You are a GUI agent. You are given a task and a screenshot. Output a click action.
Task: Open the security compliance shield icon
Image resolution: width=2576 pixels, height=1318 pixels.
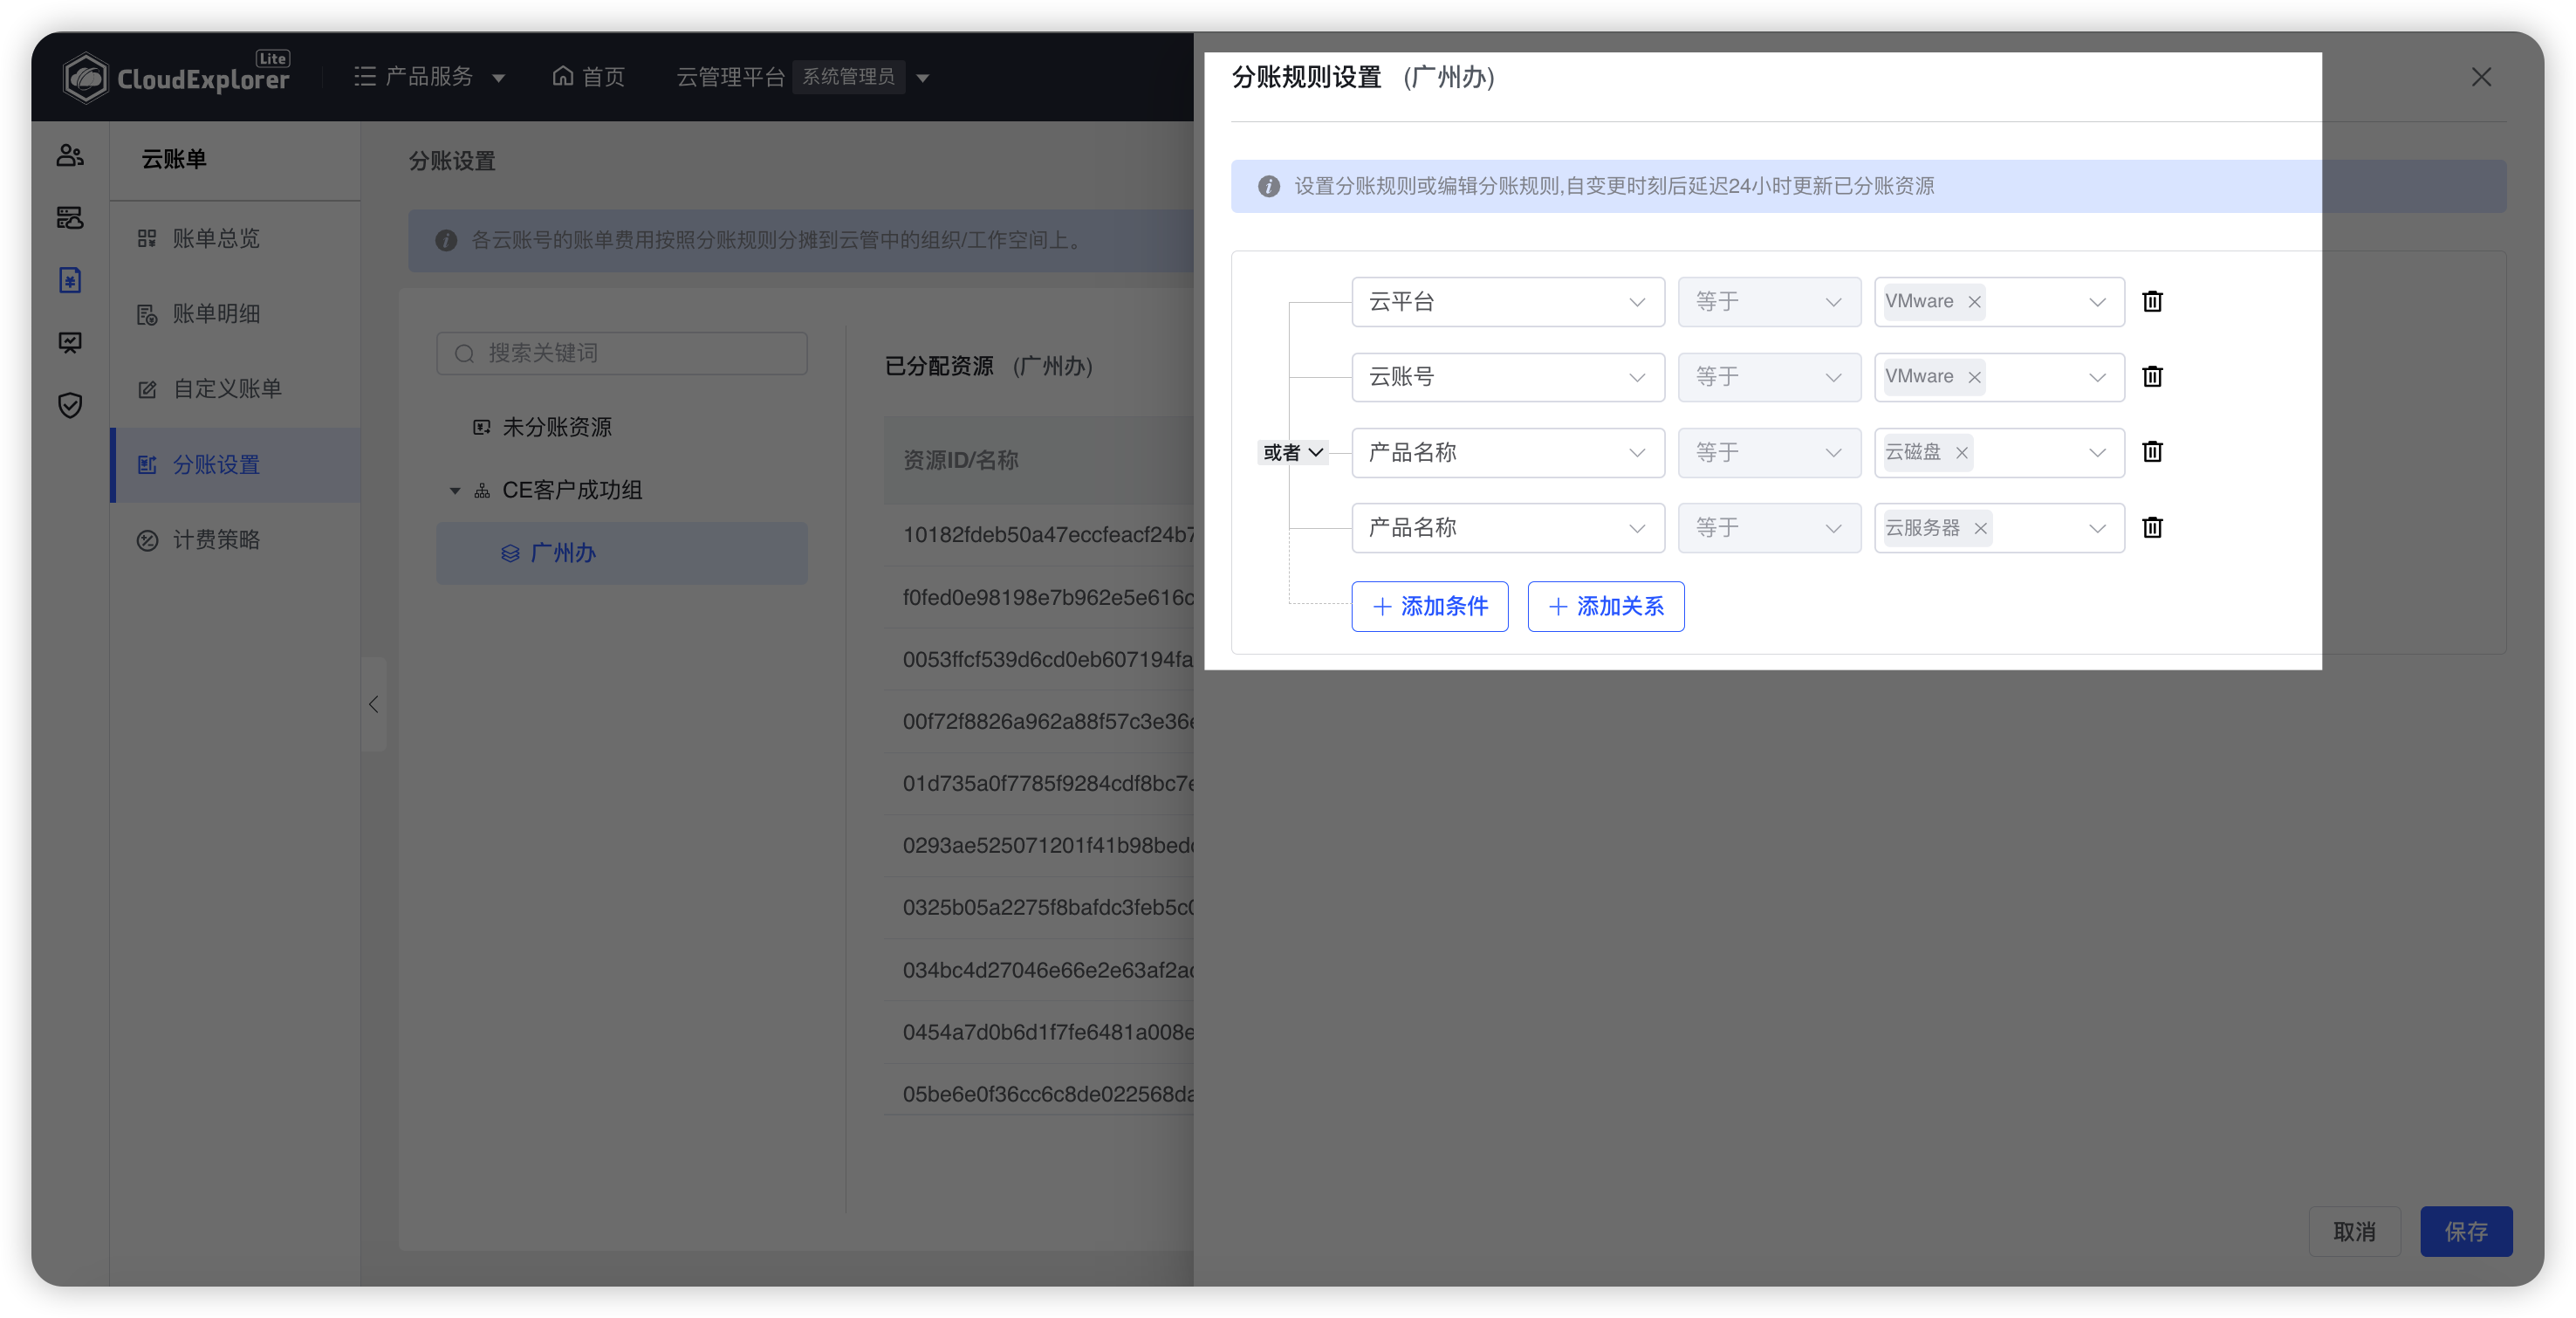coord(70,405)
